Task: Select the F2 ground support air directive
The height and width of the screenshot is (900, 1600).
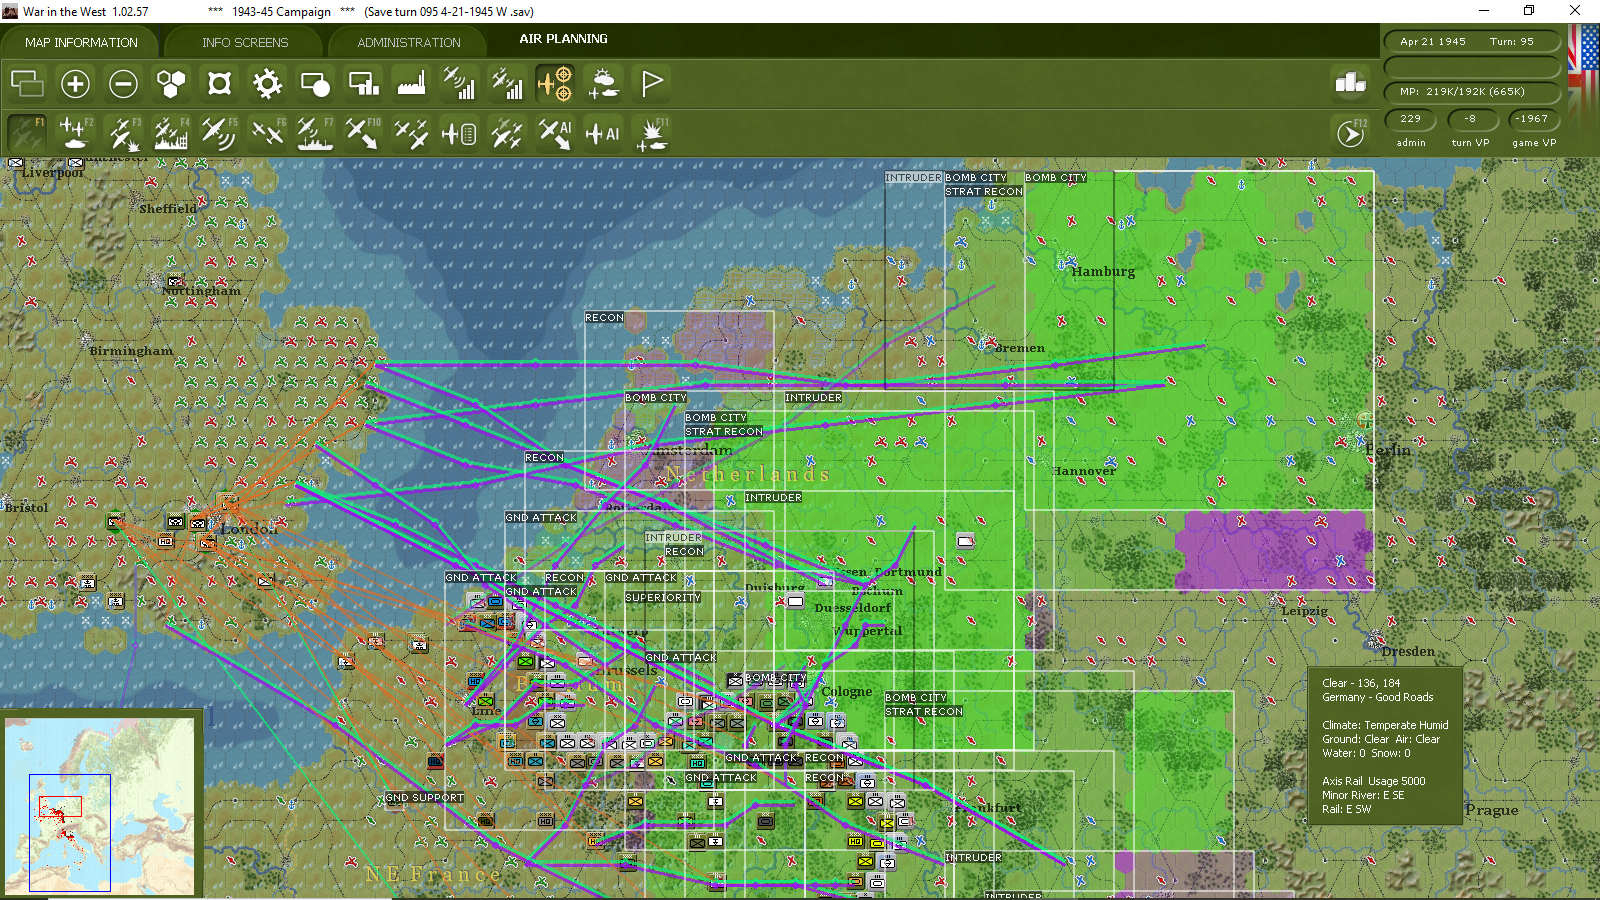Action: [x=75, y=133]
